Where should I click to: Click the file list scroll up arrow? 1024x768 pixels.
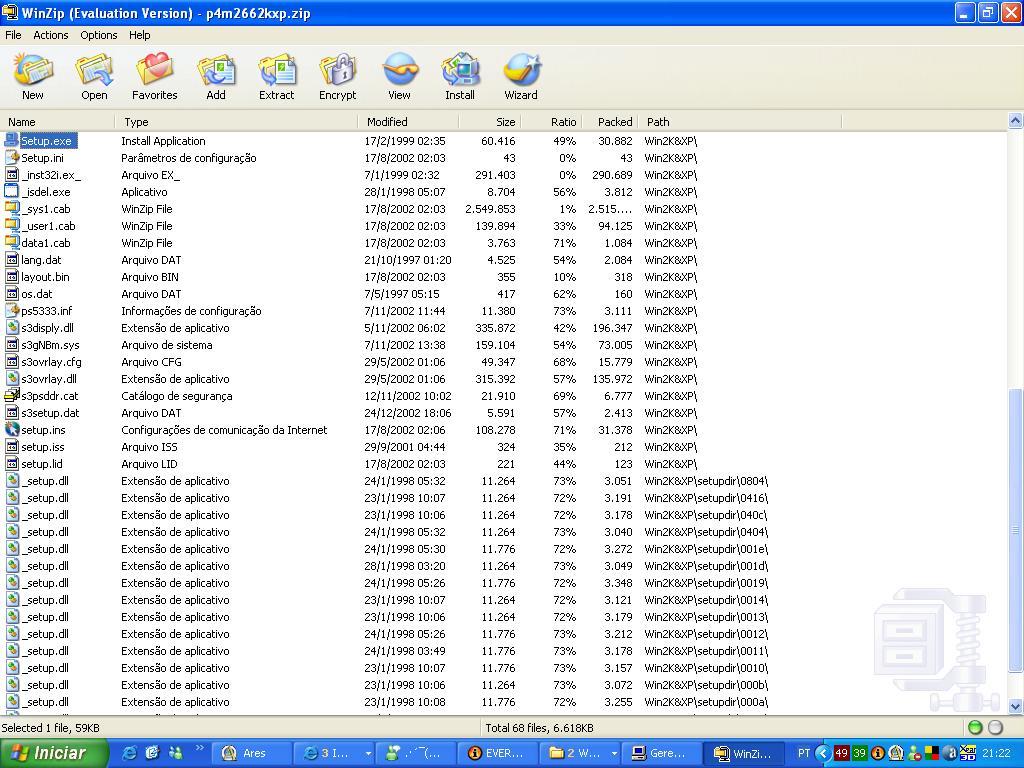point(1016,121)
